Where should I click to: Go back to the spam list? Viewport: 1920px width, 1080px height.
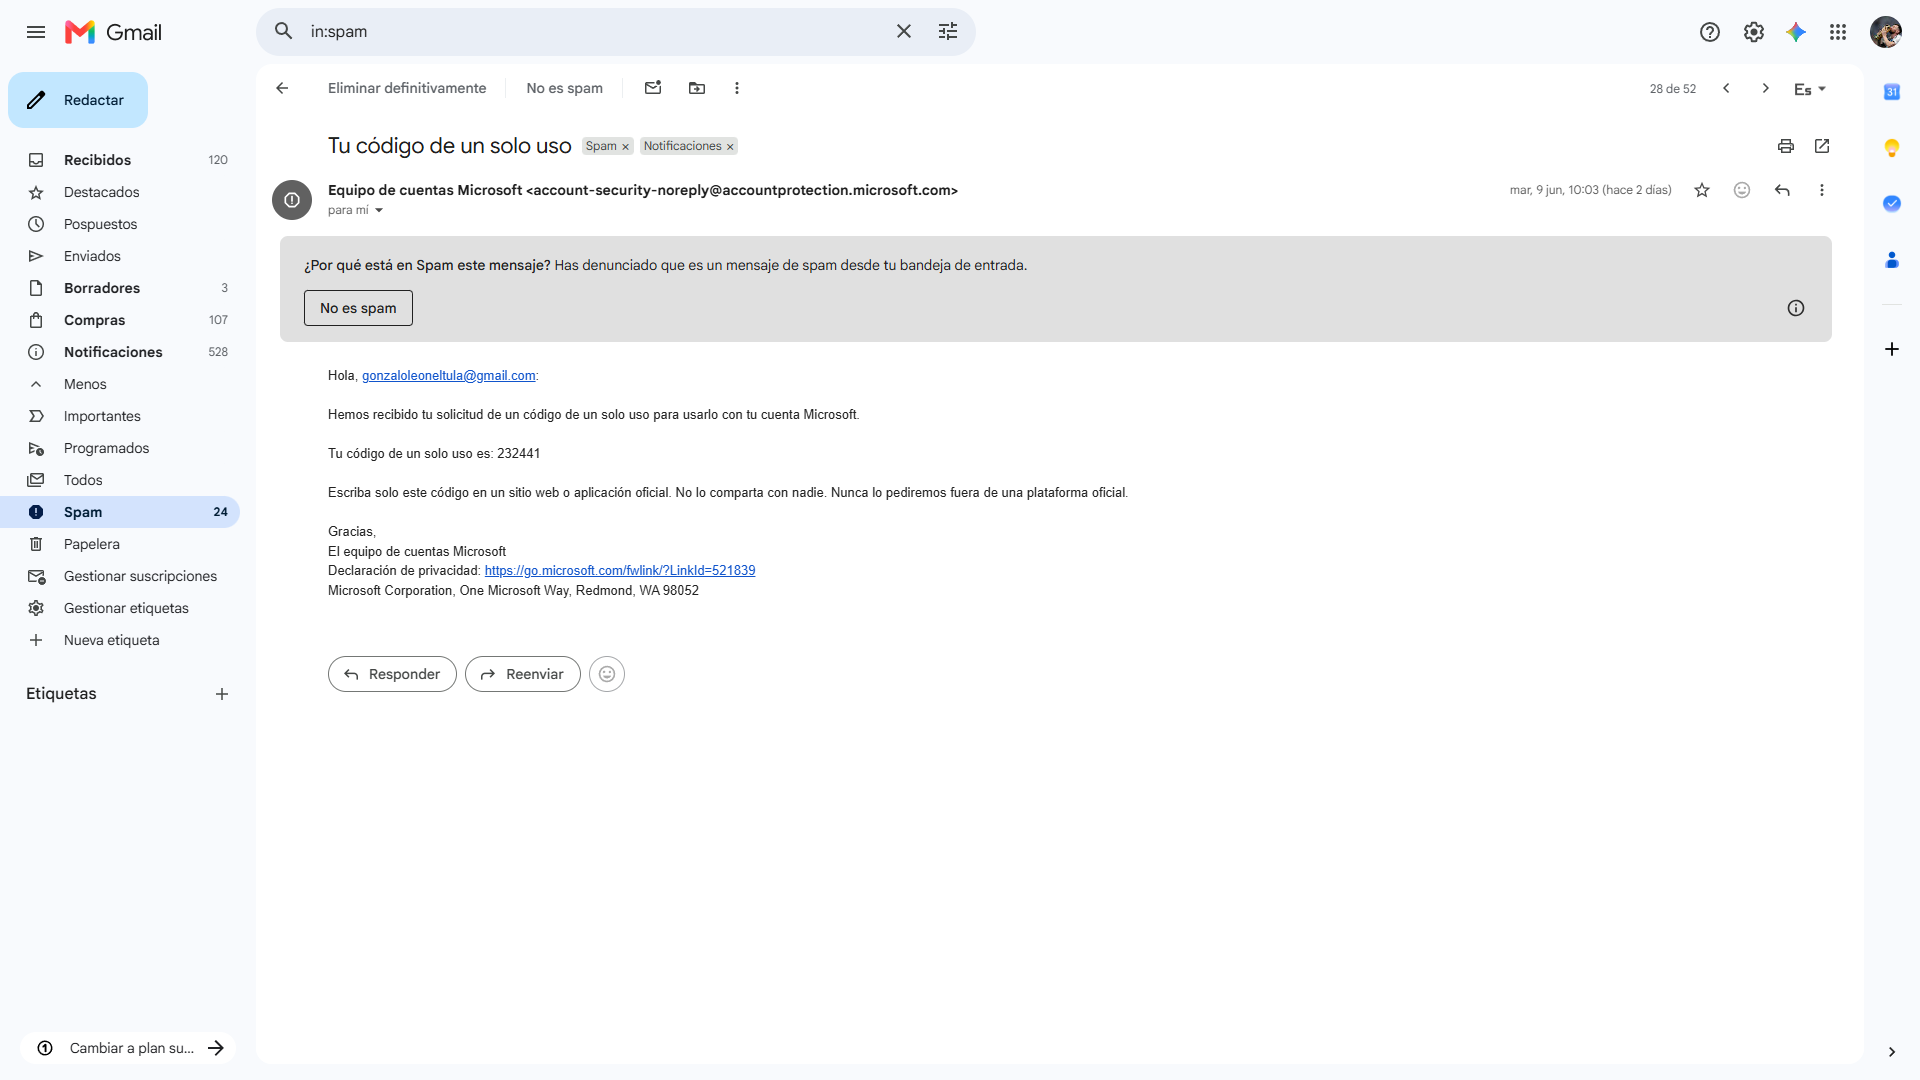pos(282,88)
